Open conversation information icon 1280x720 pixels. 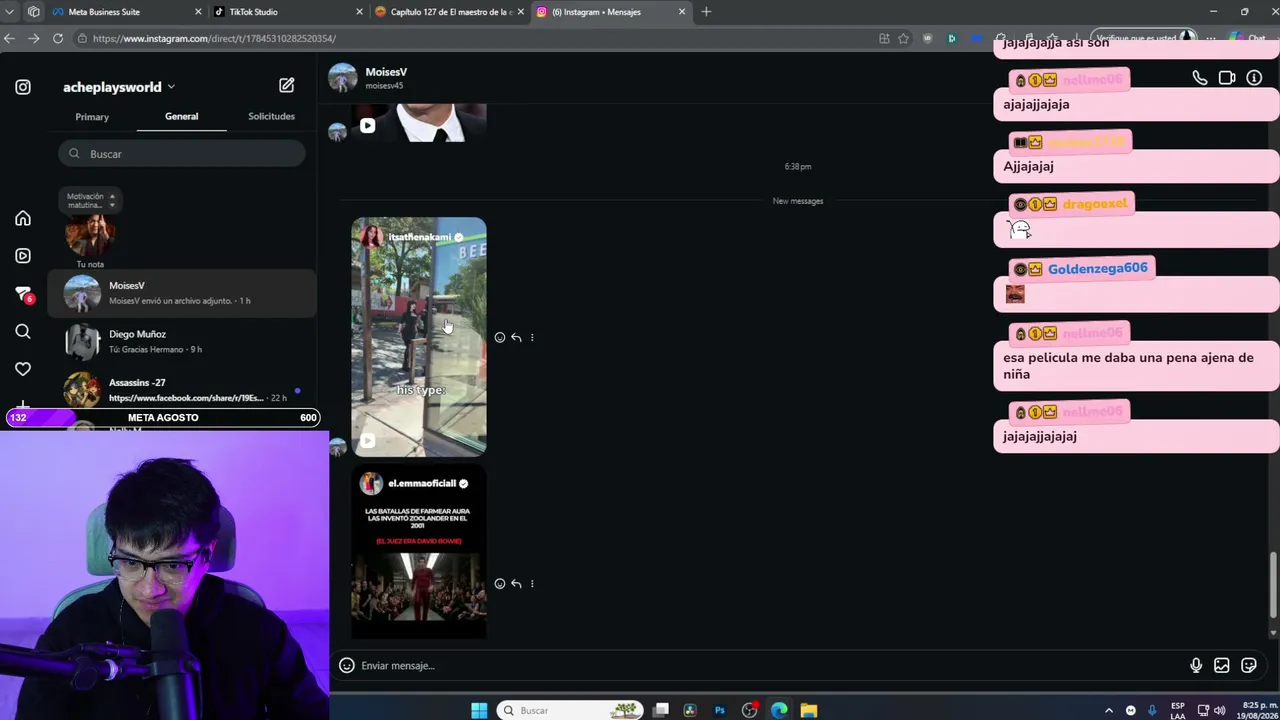click(x=1254, y=78)
